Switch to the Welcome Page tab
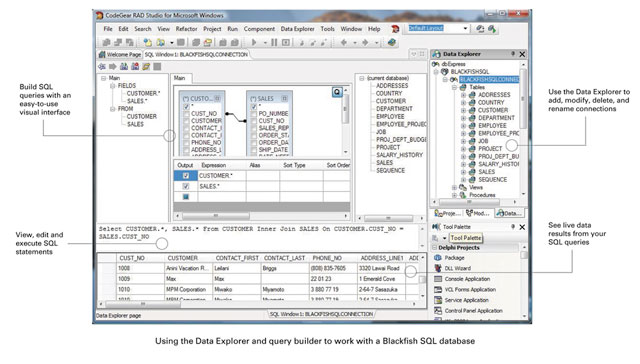 tap(120, 54)
